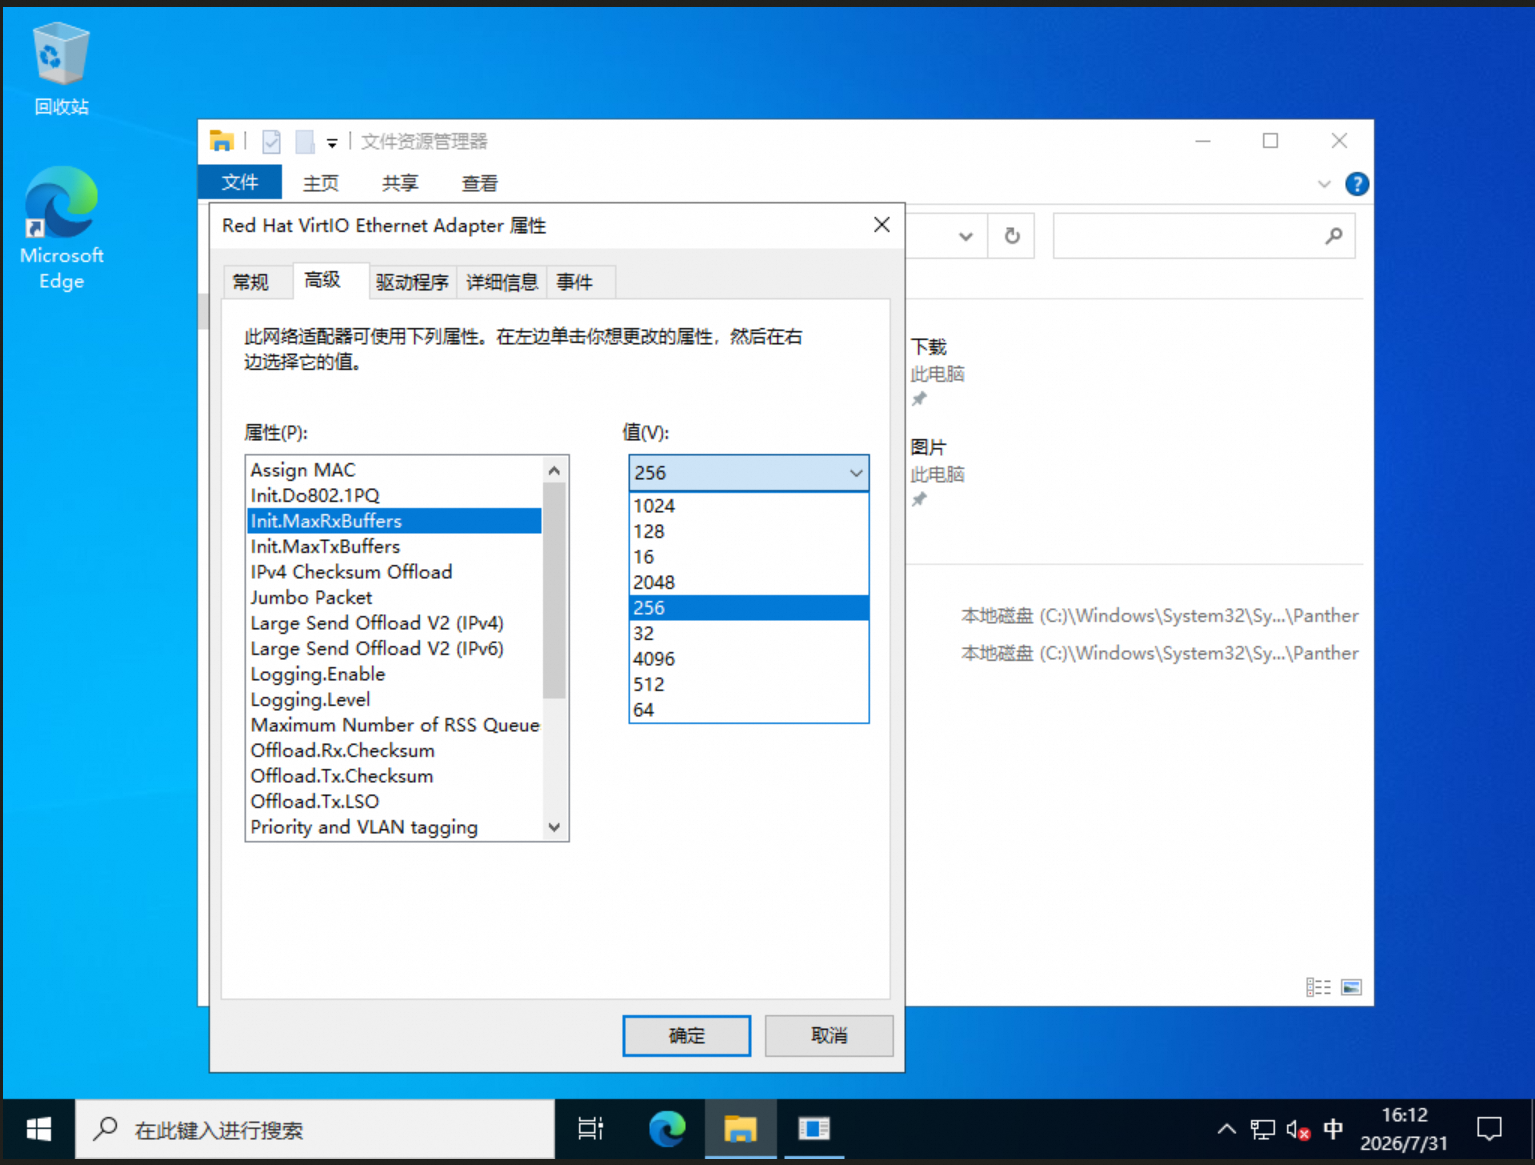The height and width of the screenshot is (1165, 1535).
Task: Click property list scroll up arrow
Action: coord(555,470)
